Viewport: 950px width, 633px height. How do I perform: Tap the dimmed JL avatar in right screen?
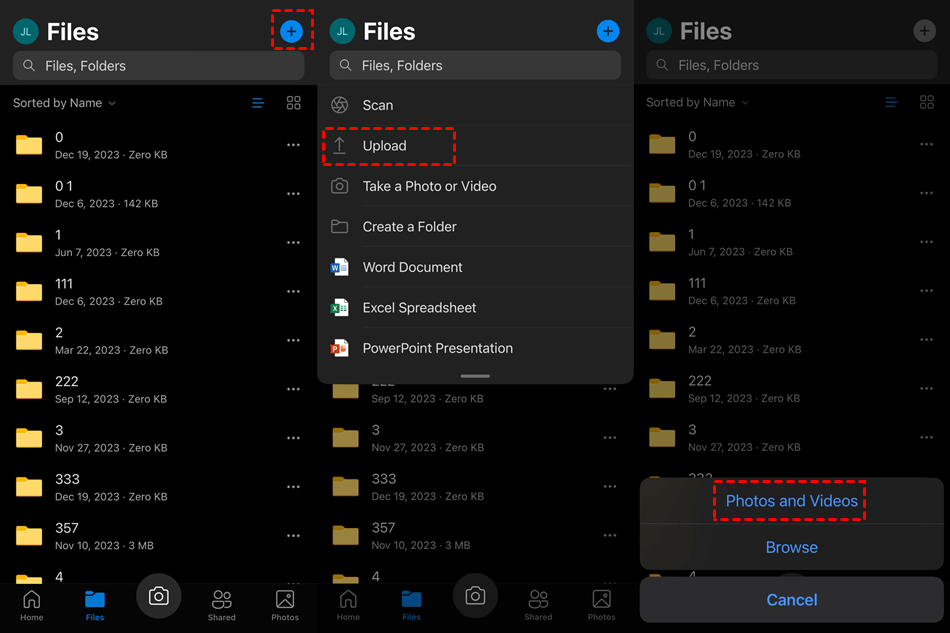(659, 31)
